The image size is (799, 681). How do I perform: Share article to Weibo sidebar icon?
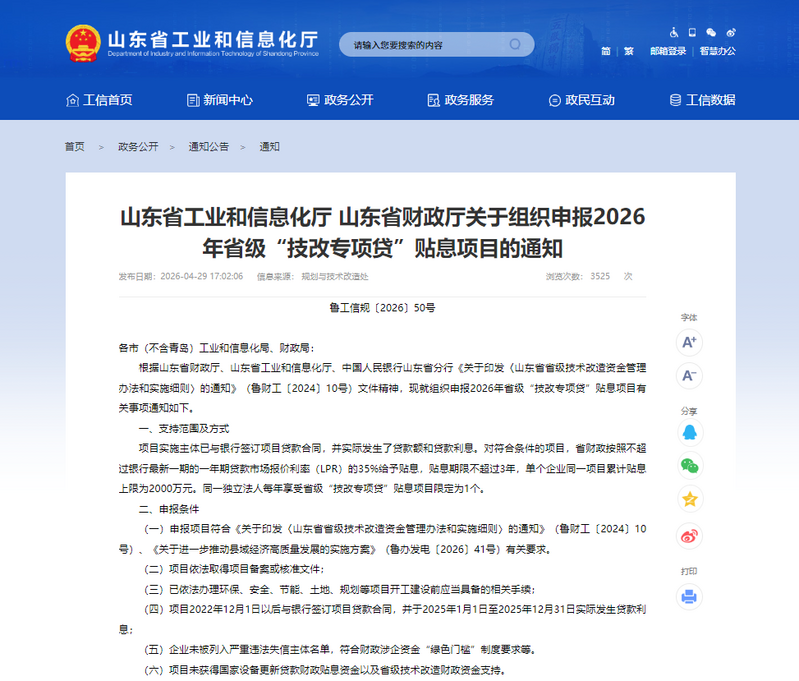click(689, 536)
